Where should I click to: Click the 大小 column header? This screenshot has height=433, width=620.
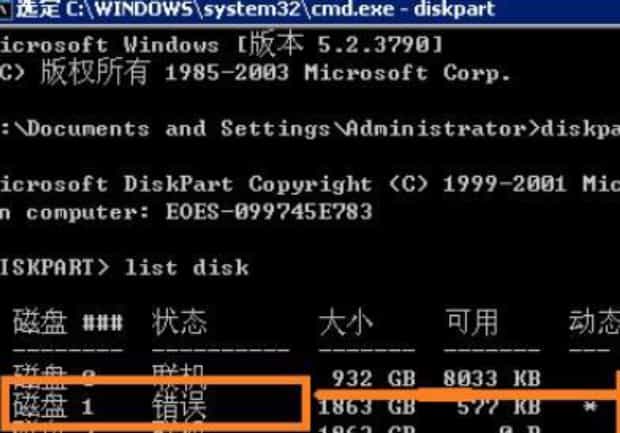point(346,322)
